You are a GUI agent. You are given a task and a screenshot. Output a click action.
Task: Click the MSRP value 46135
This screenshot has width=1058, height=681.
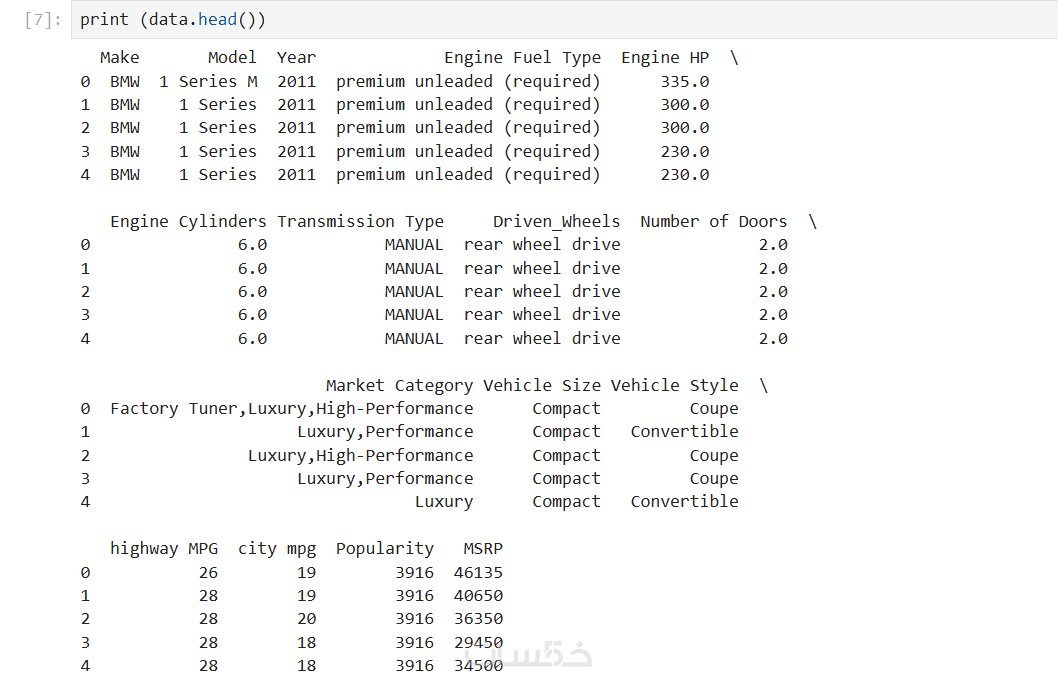click(478, 573)
